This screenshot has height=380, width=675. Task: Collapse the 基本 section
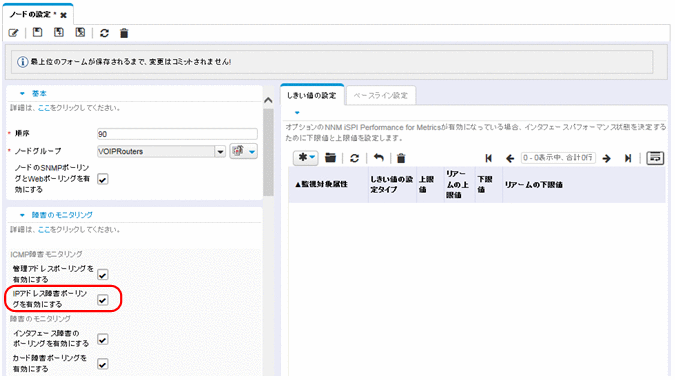22,93
